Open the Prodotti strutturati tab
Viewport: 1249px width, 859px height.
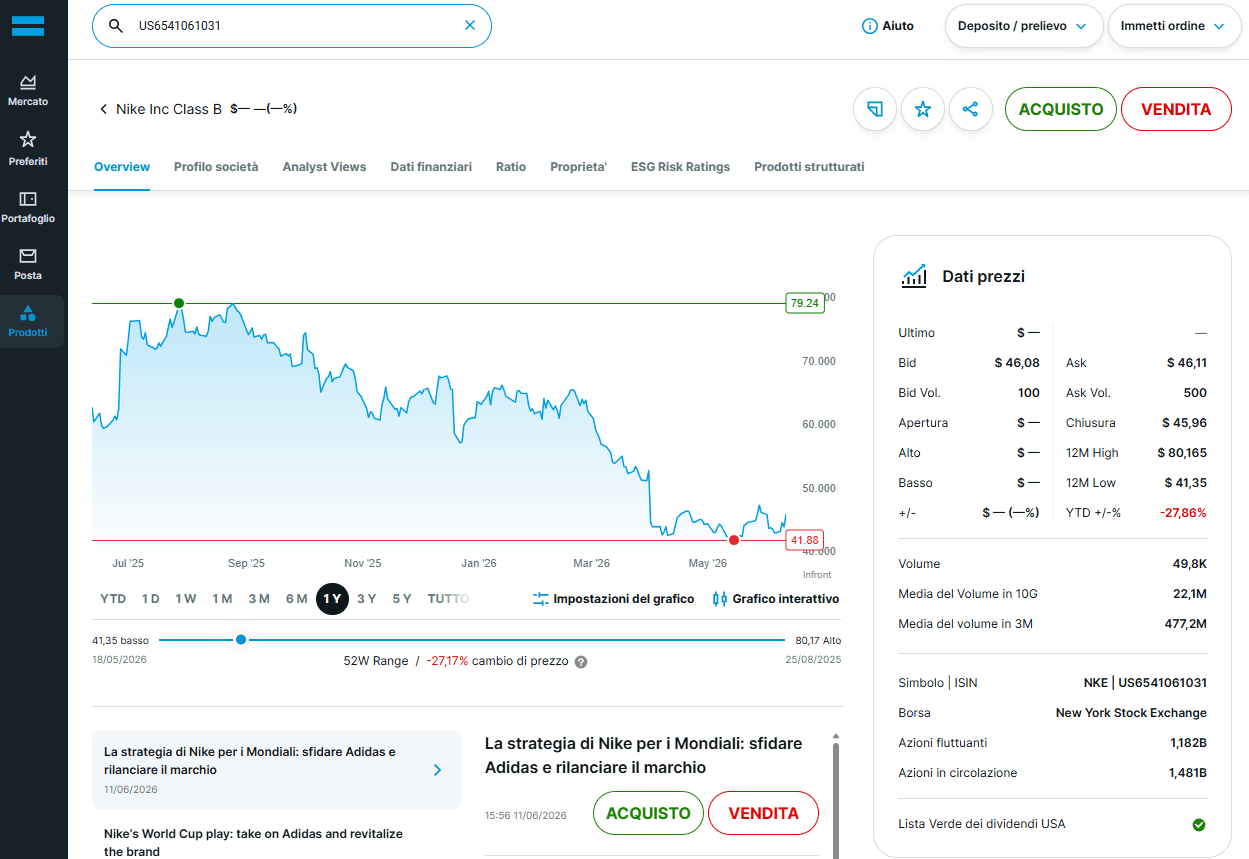coord(809,167)
